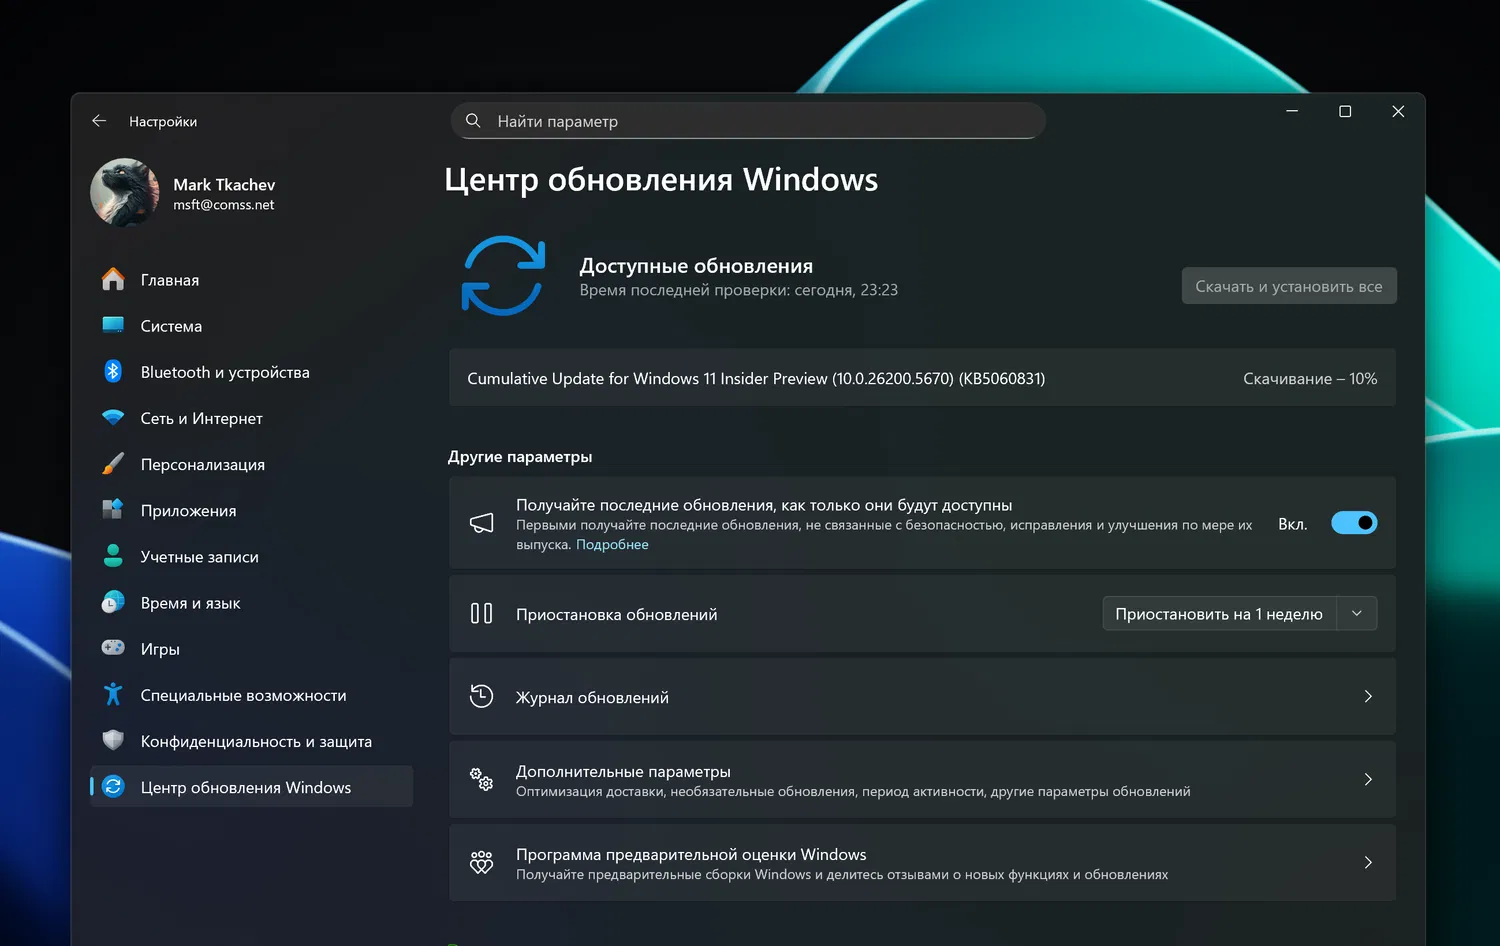Viewport: 1500px width, 946px height.
Task: Click the Специальные возможности accessibility icon
Action: tap(113, 694)
